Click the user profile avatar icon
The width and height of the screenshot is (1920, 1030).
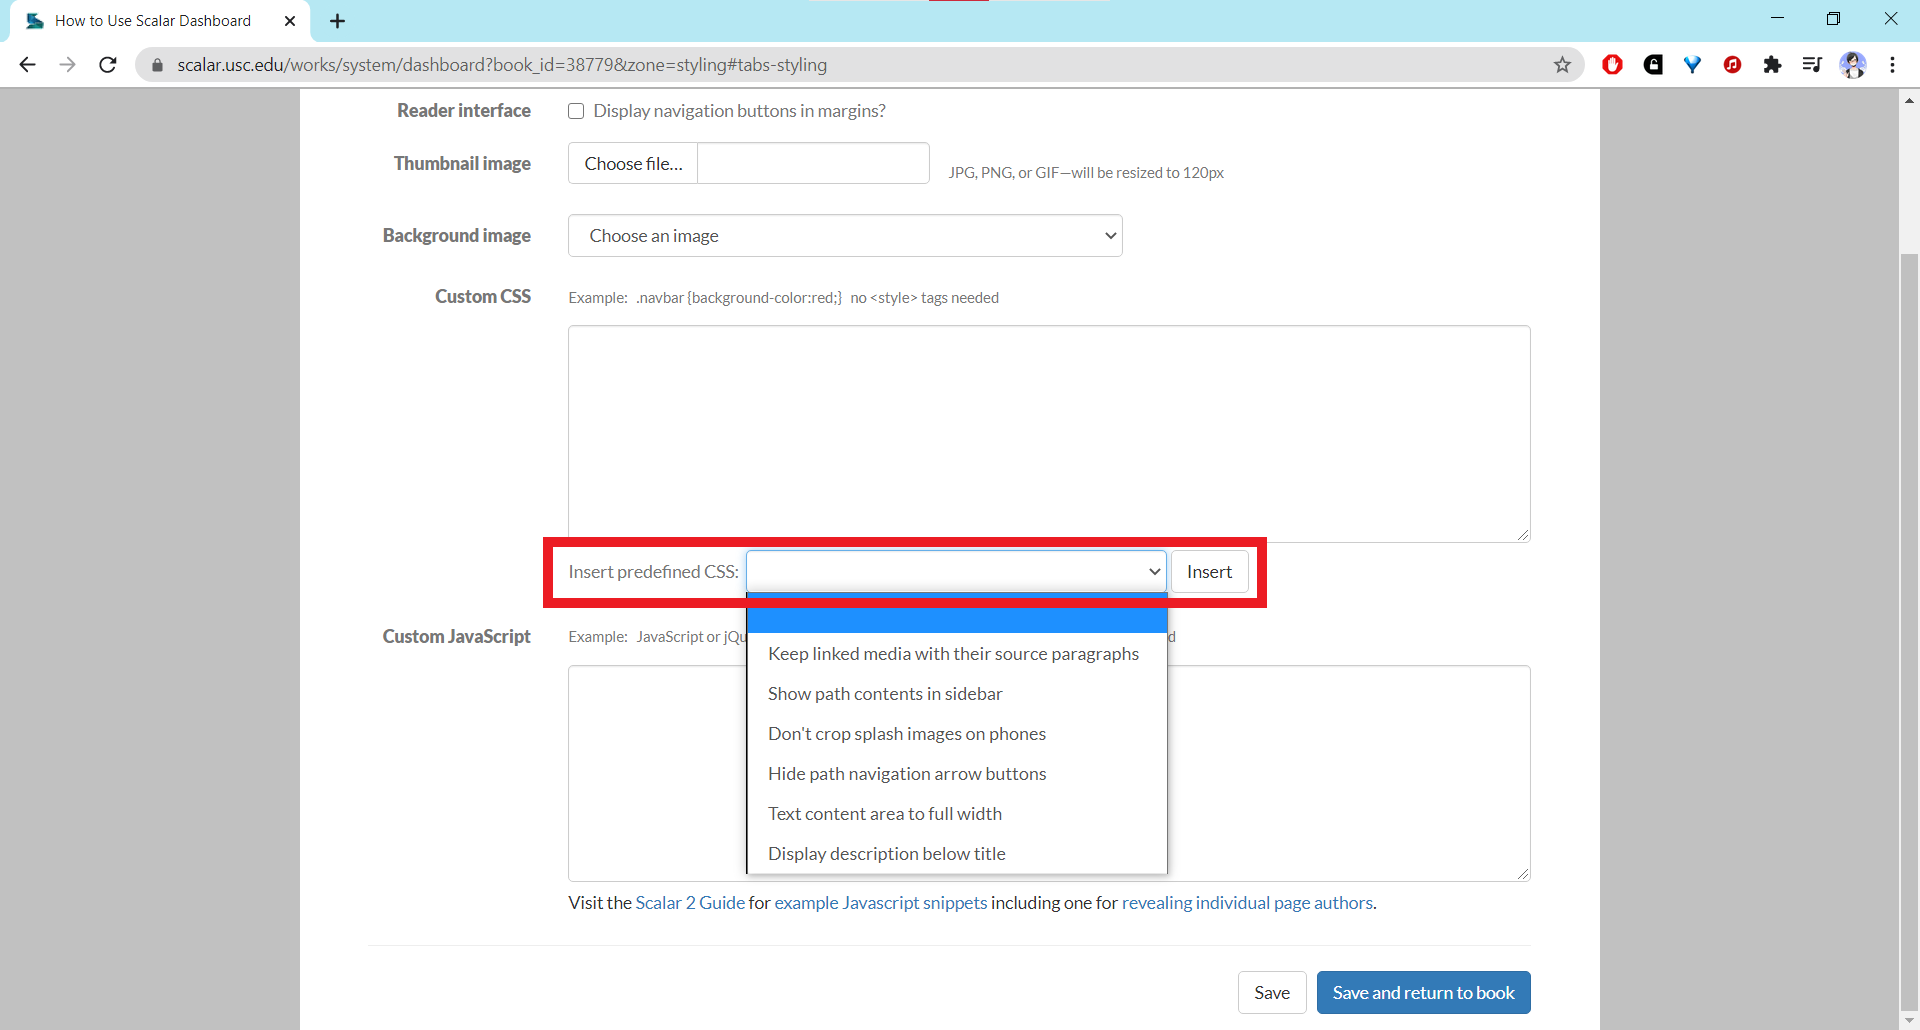pos(1852,65)
